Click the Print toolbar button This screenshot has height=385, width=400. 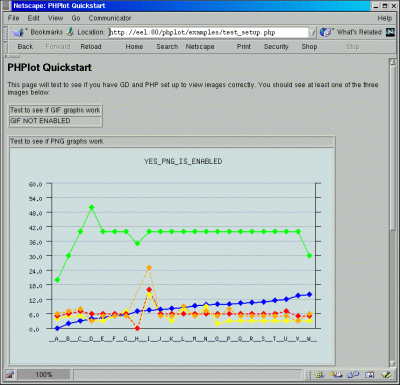[x=244, y=47]
